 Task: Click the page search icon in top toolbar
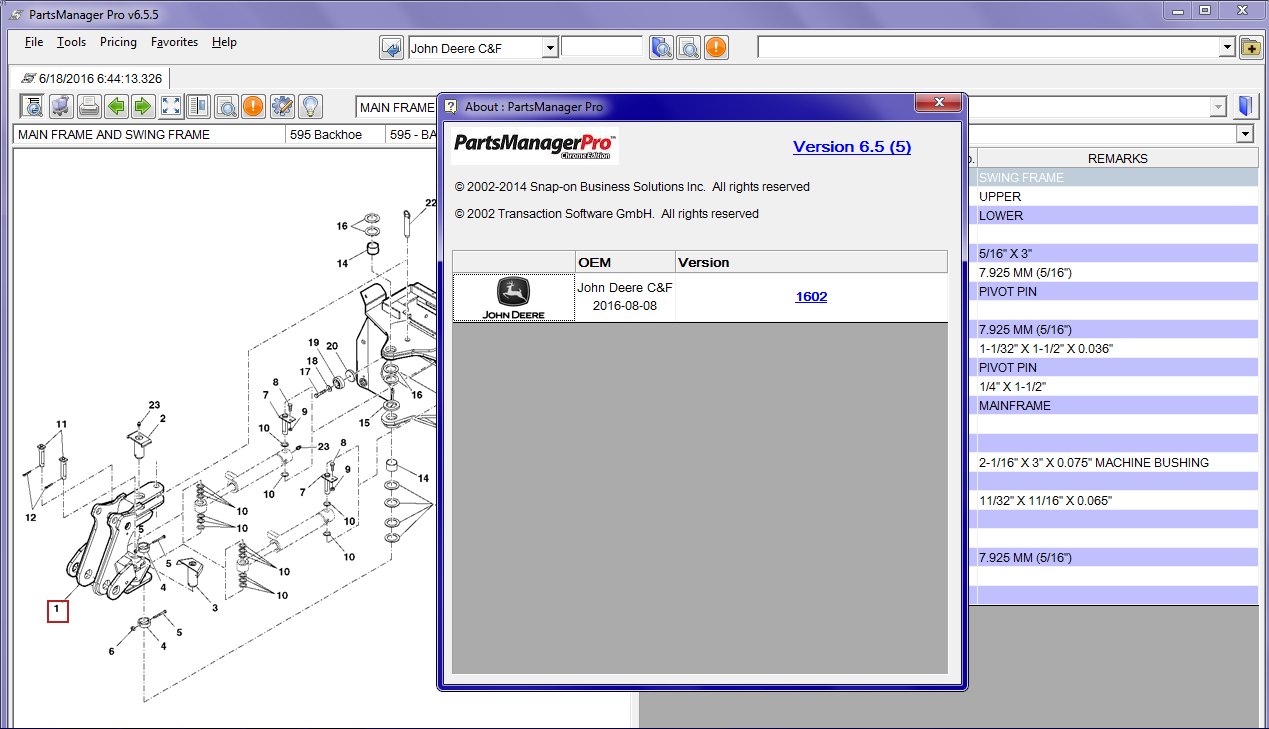[688, 47]
